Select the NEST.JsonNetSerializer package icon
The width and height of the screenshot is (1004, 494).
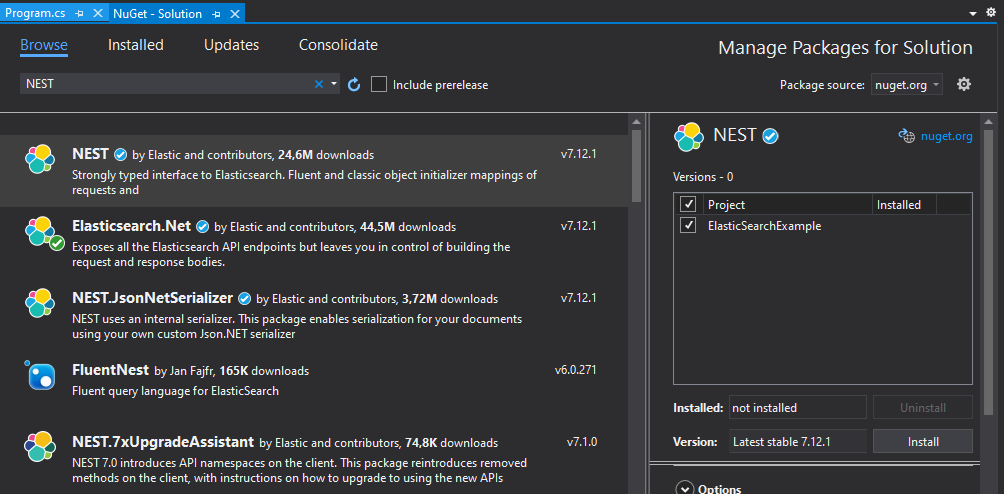click(40, 302)
